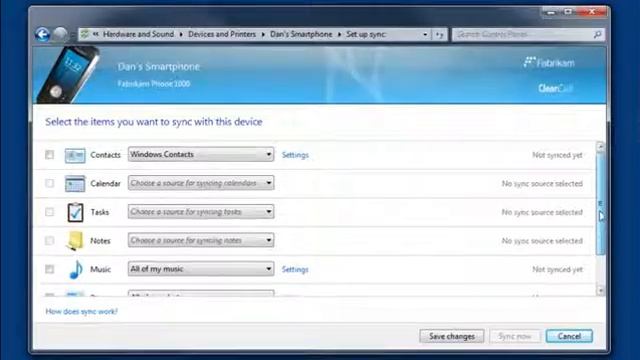
Task: Select the Set up sync breadcrumb
Action: [366, 34]
